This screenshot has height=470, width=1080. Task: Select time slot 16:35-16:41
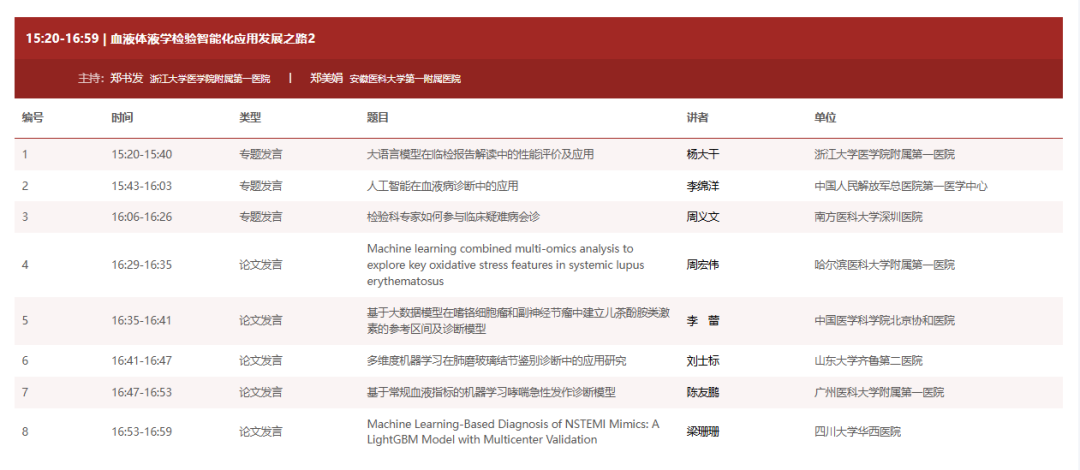(142, 320)
